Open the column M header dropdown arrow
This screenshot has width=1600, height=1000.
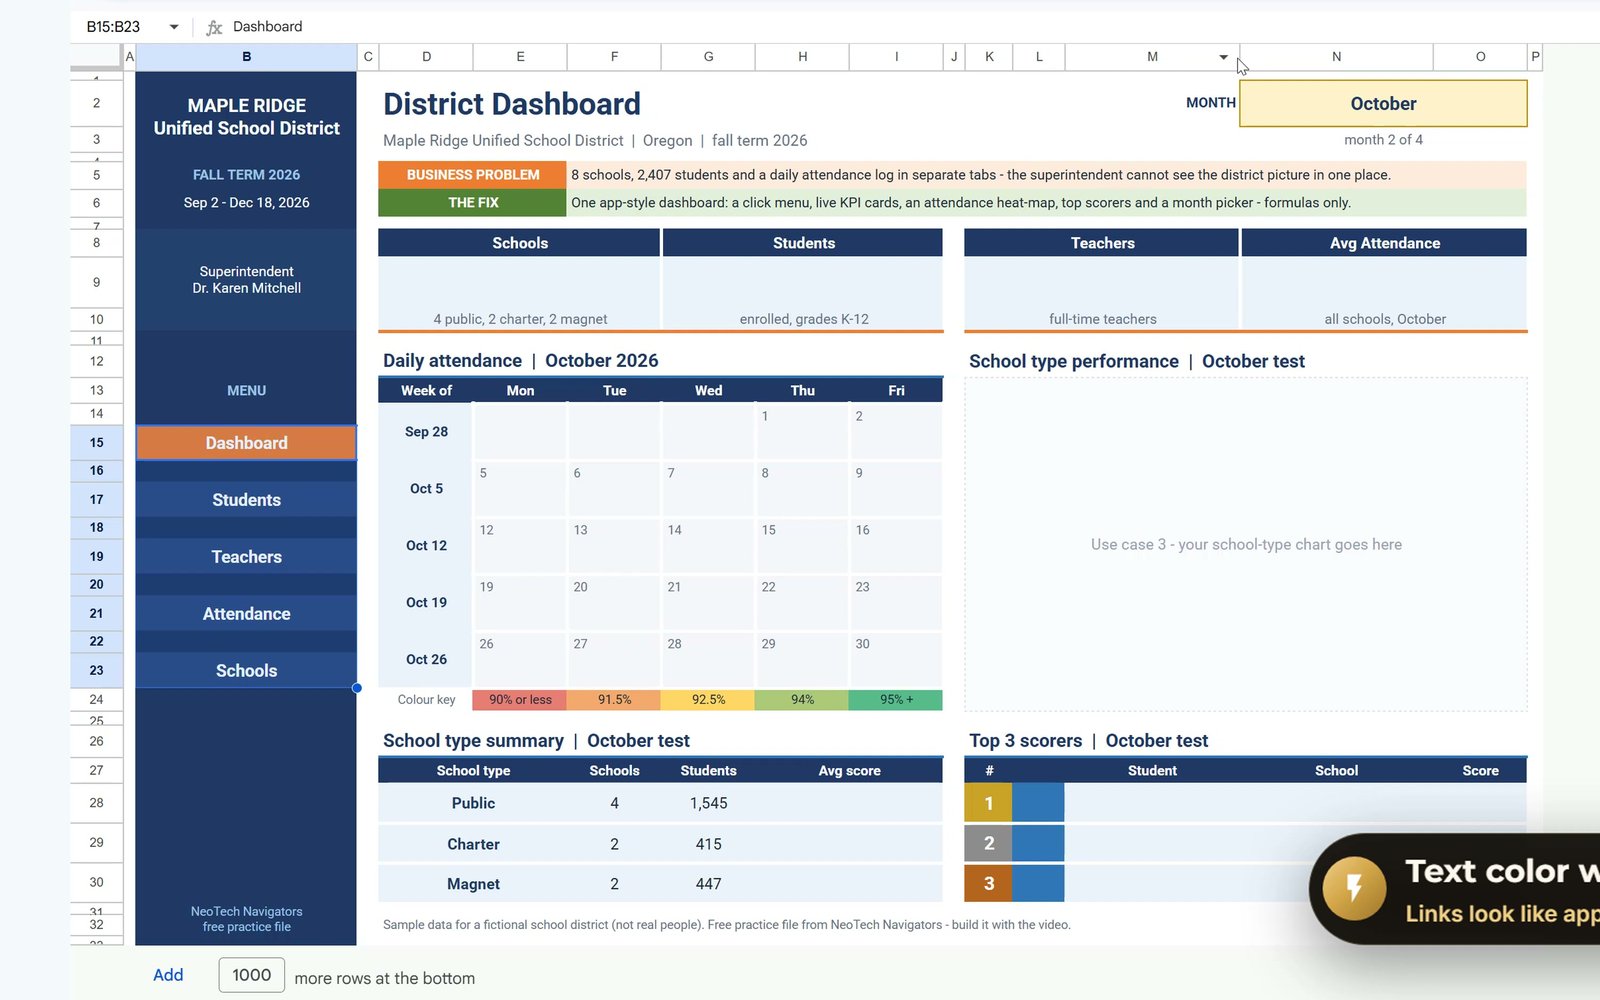(x=1223, y=57)
